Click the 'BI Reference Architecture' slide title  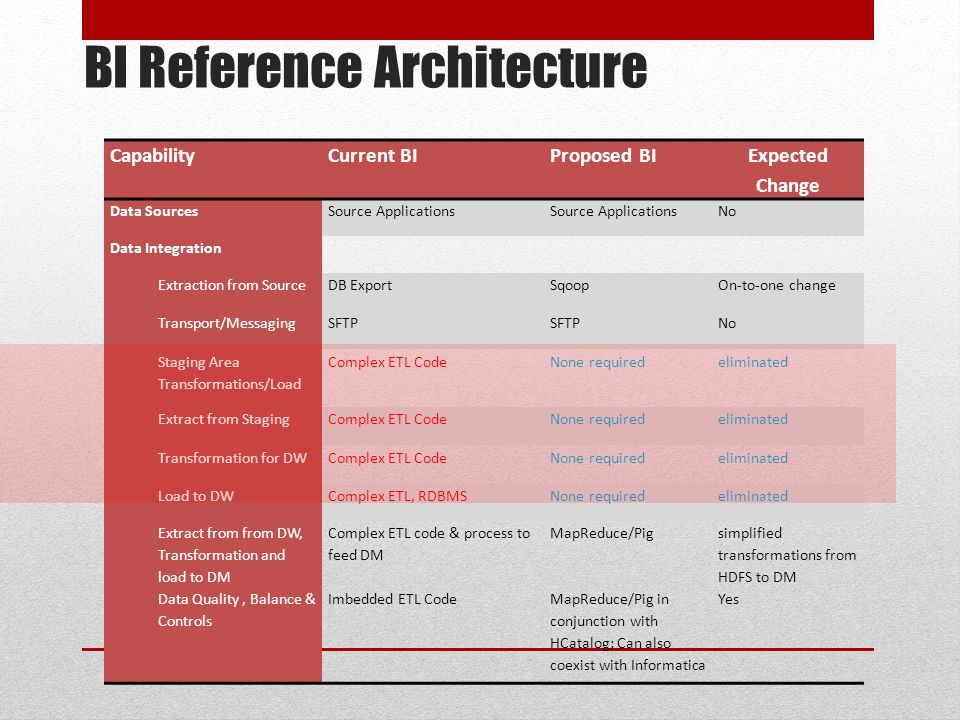point(366,67)
